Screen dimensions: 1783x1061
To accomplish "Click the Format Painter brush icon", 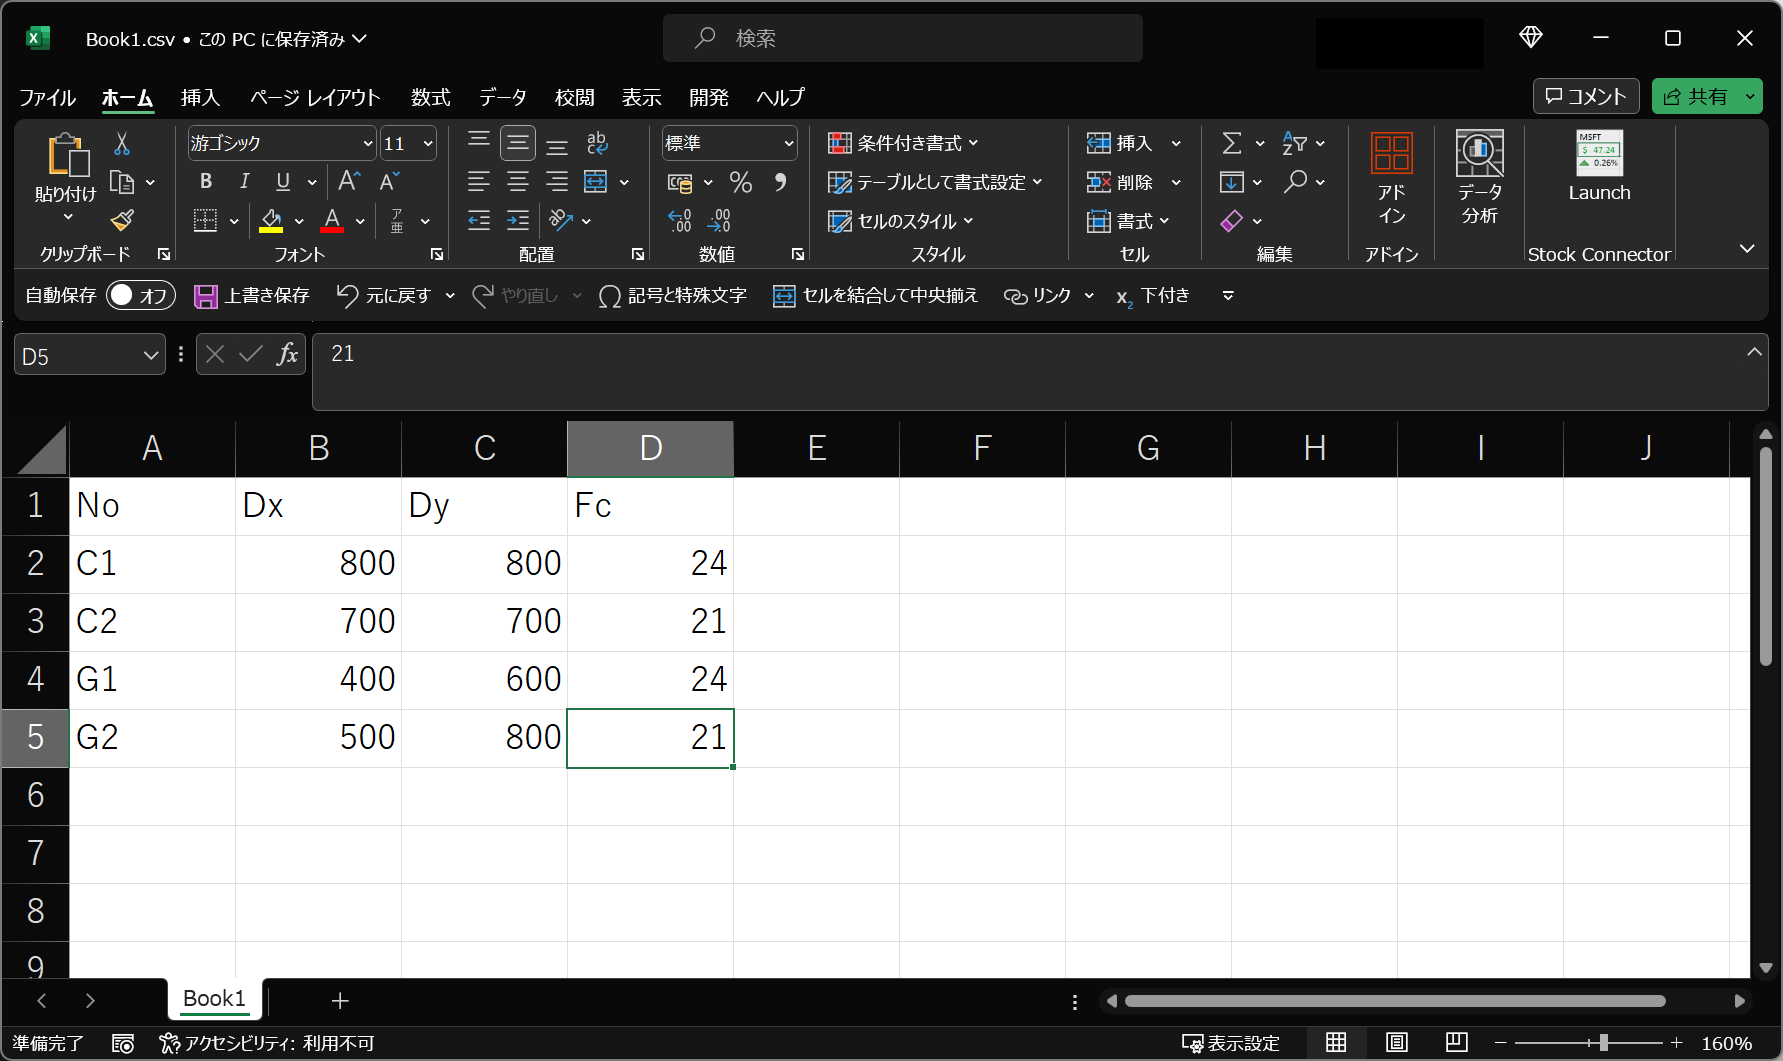I will click(122, 220).
